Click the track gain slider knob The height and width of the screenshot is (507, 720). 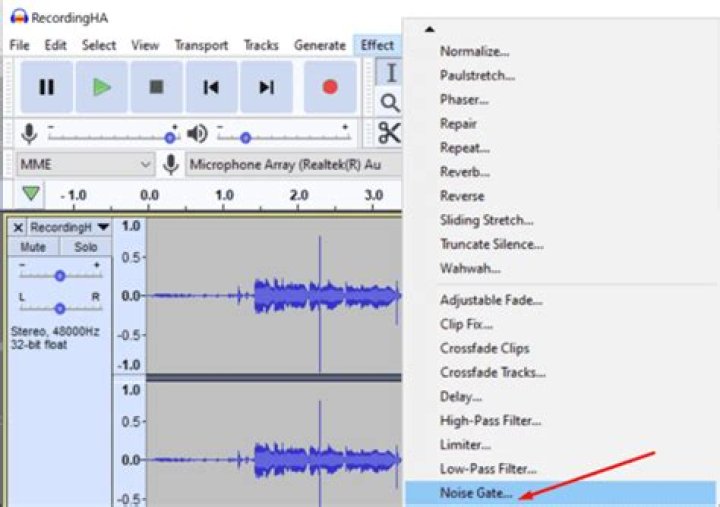click(x=60, y=275)
